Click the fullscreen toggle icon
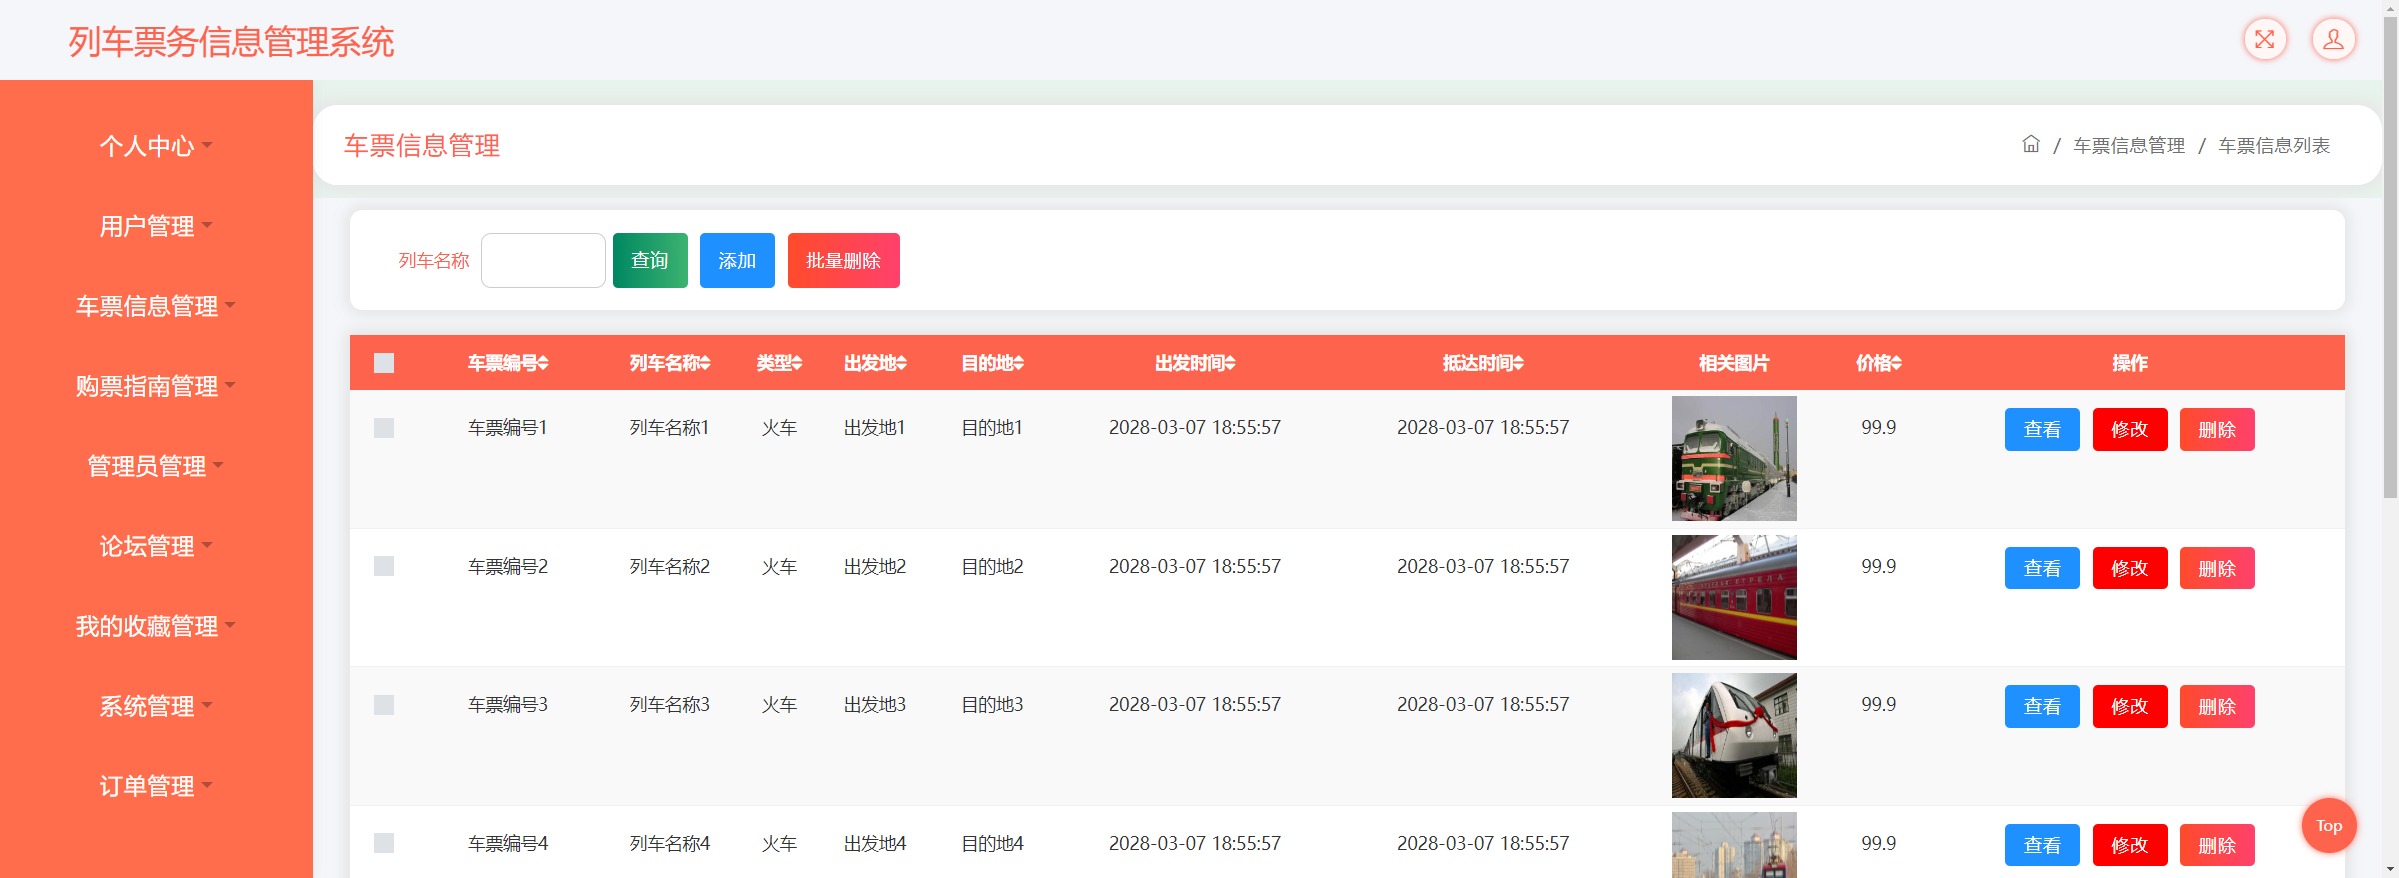Viewport: 2399px width, 878px height. tap(2265, 40)
